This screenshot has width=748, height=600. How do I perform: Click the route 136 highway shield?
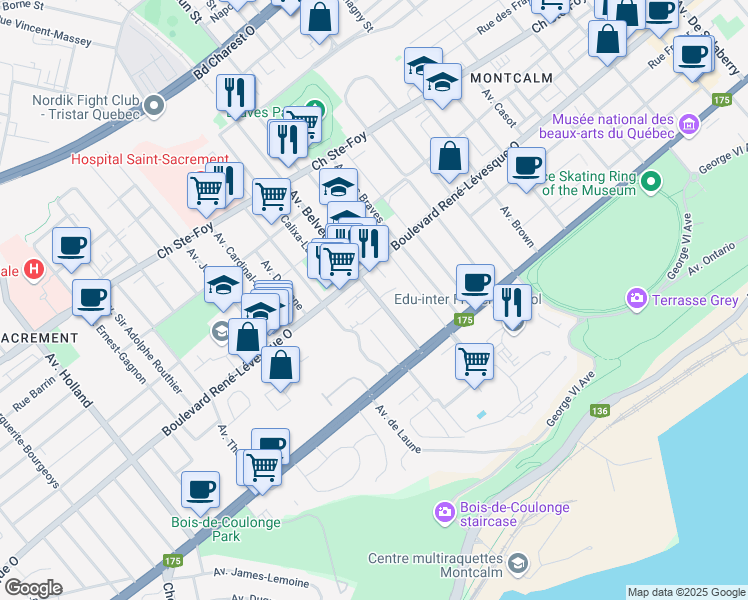(600, 411)
